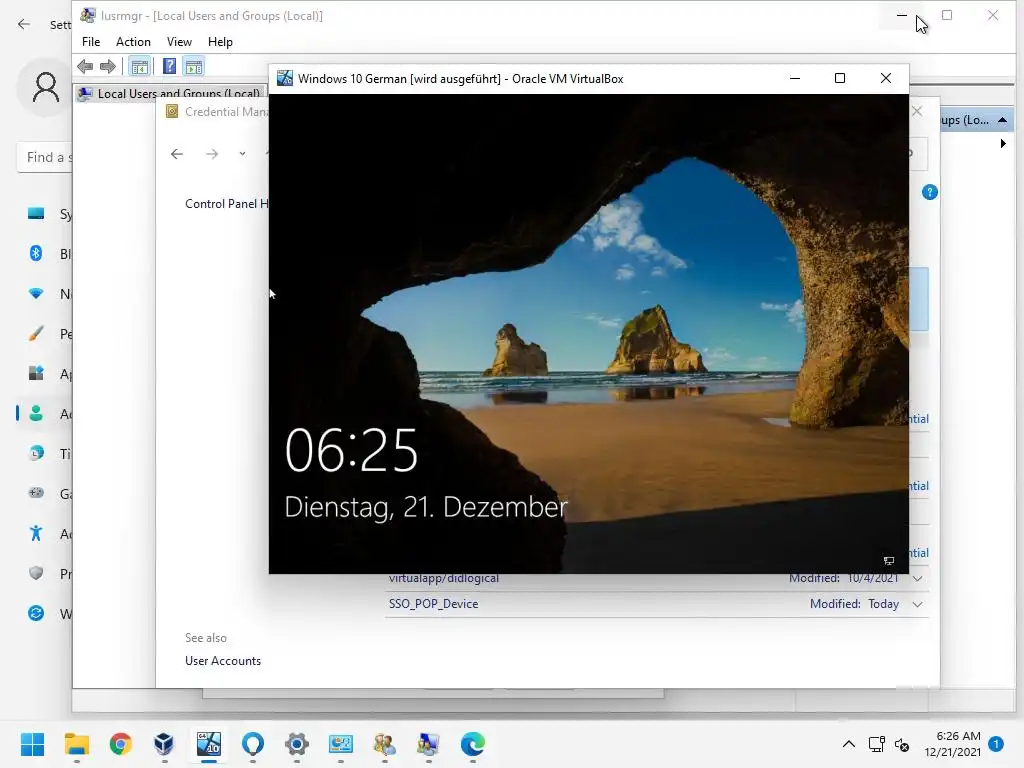Open the clock and date in taskbar
This screenshot has height=768, width=1024.
pyautogui.click(x=953, y=744)
